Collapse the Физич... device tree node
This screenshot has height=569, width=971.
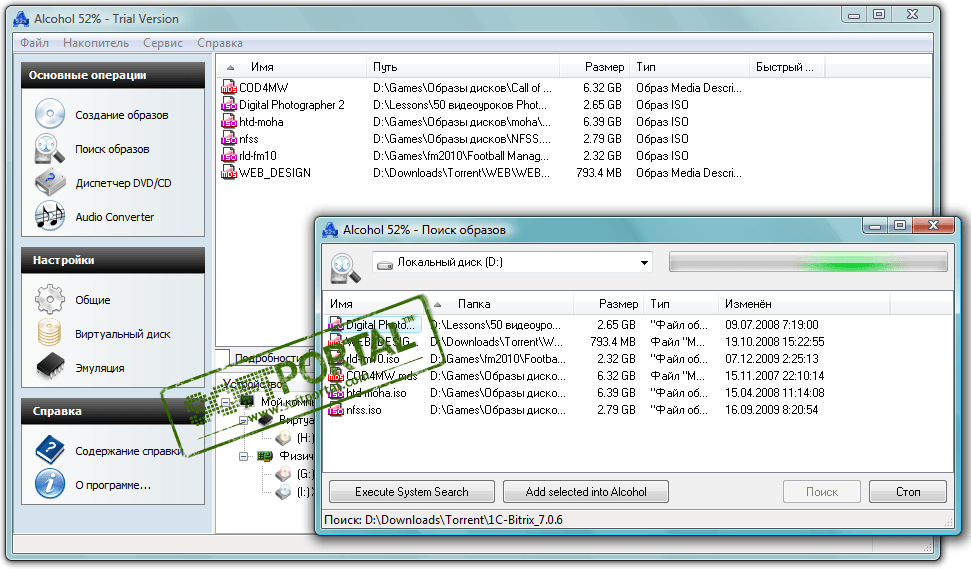(244, 456)
